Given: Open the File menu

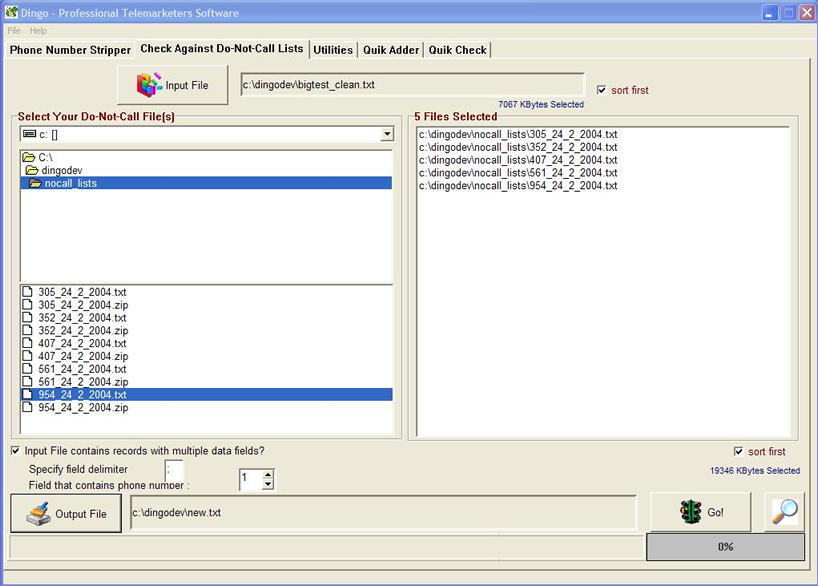Looking at the screenshot, I should tap(14, 31).
